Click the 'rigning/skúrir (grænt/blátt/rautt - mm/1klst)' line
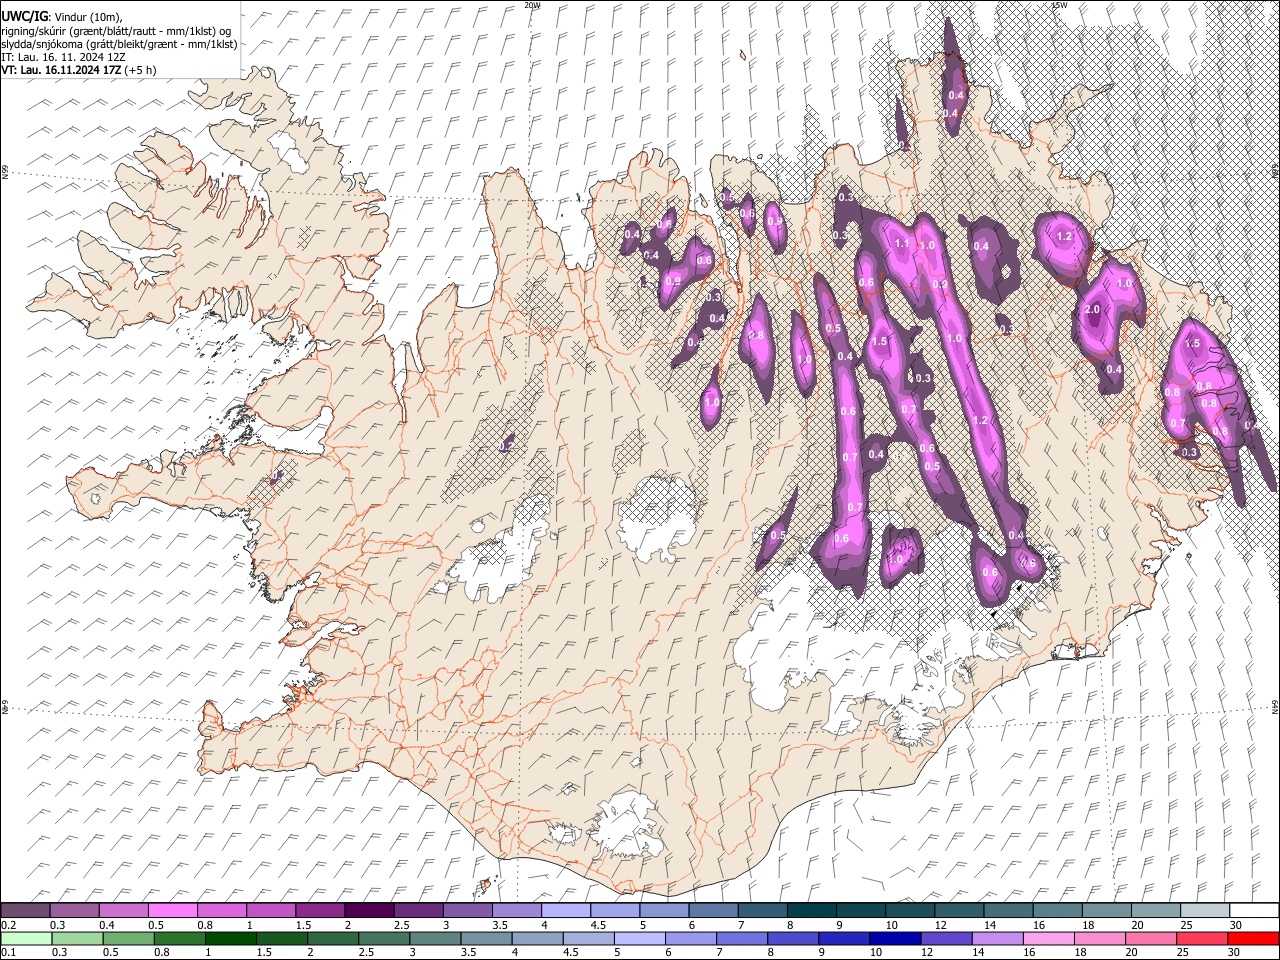The image size is (1280, 960). [x=117, y=31]
